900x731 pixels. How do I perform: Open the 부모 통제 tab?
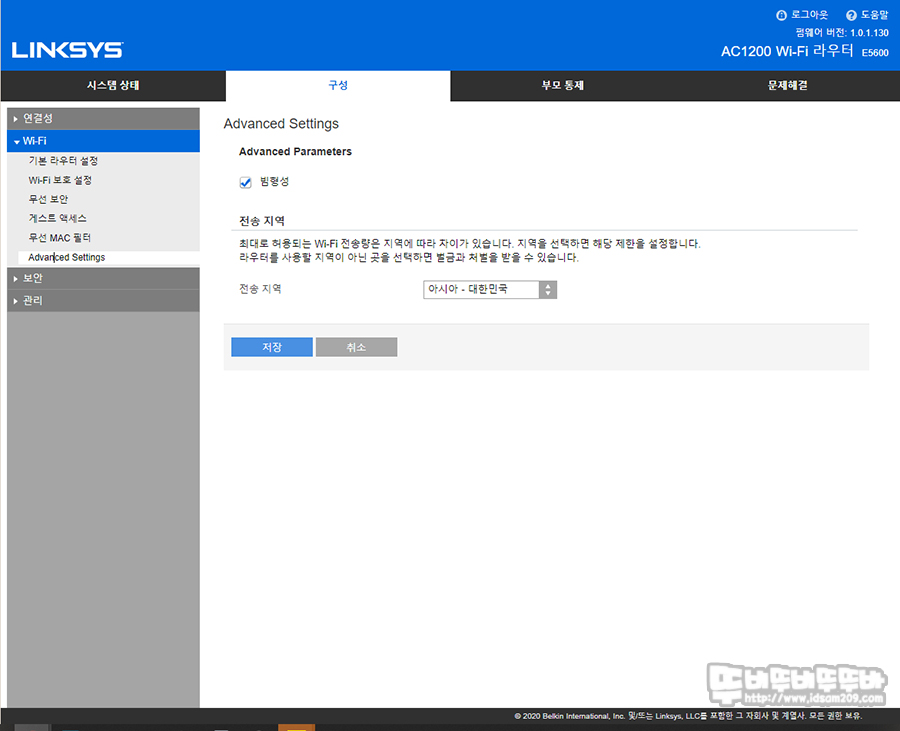(562, 85)
